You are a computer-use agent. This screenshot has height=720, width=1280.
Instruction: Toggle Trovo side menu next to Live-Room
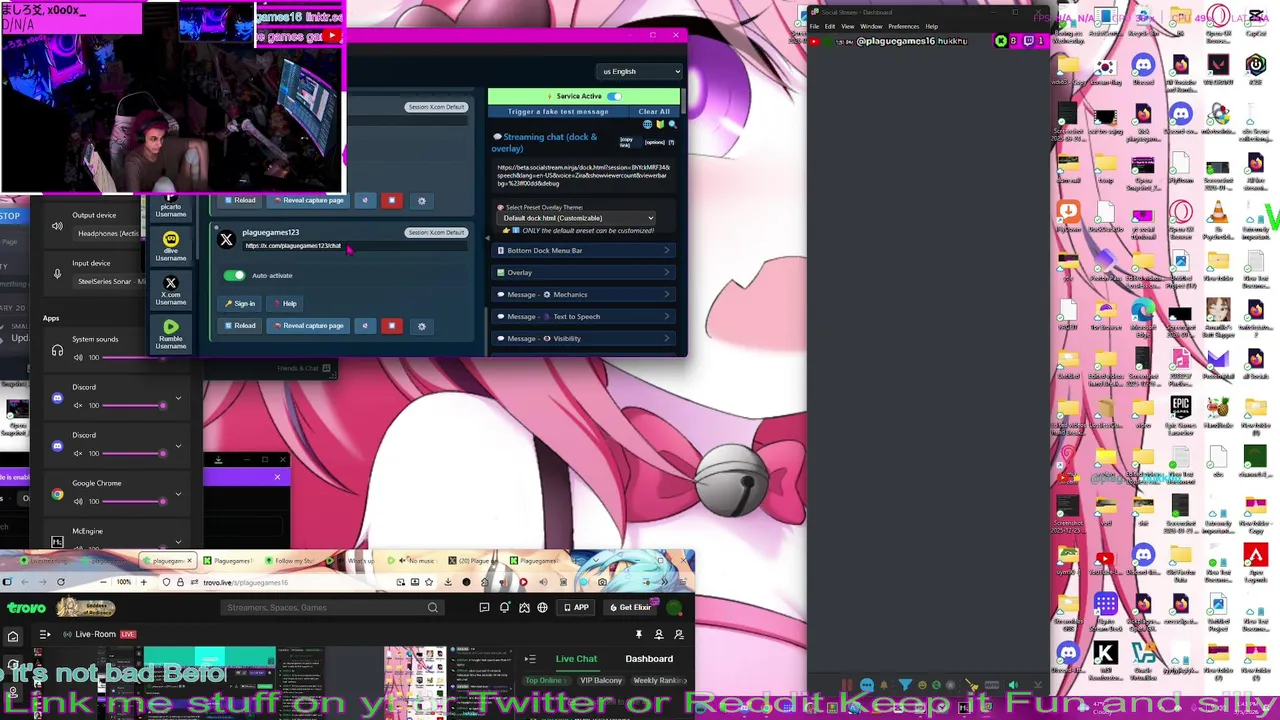pyautogui.click(x=45, y=634)
